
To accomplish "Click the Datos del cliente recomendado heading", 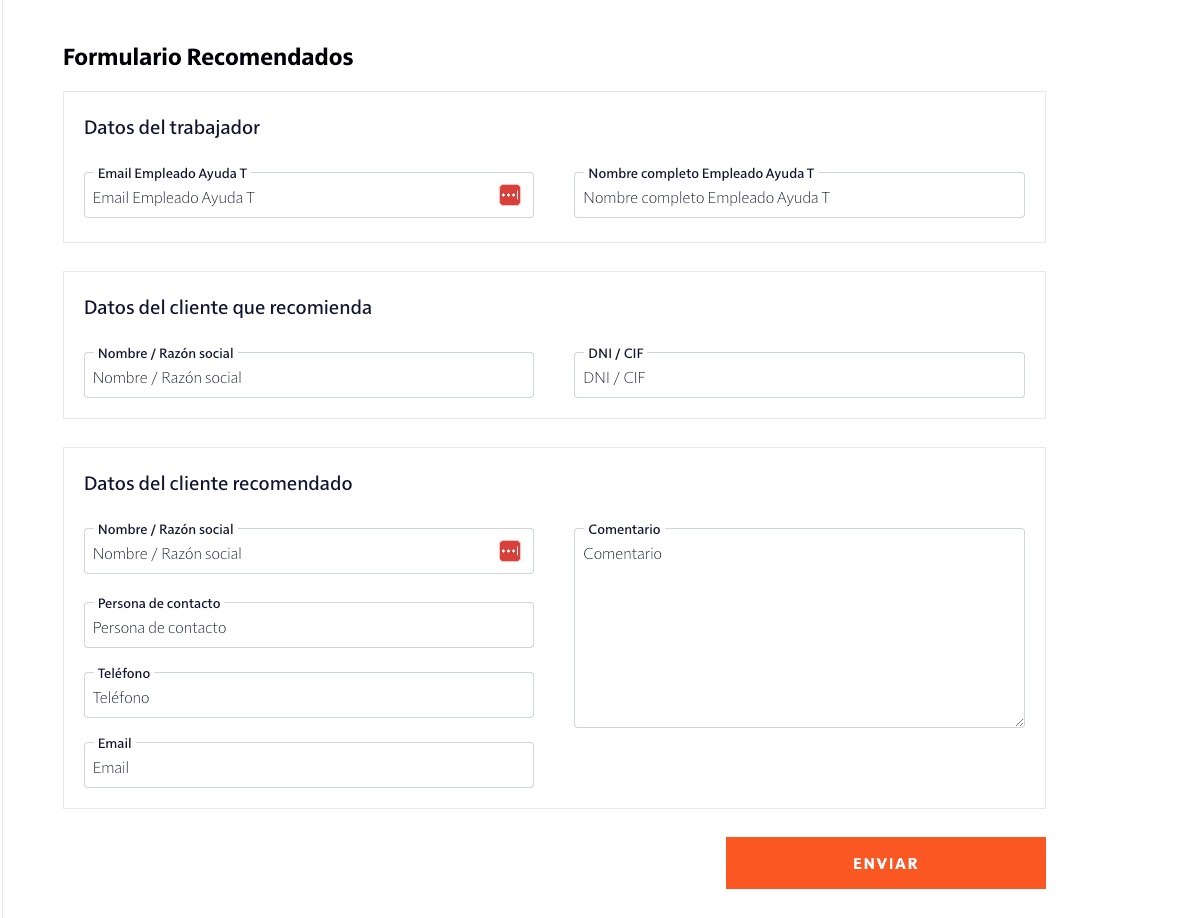I will tap(218, 483).
